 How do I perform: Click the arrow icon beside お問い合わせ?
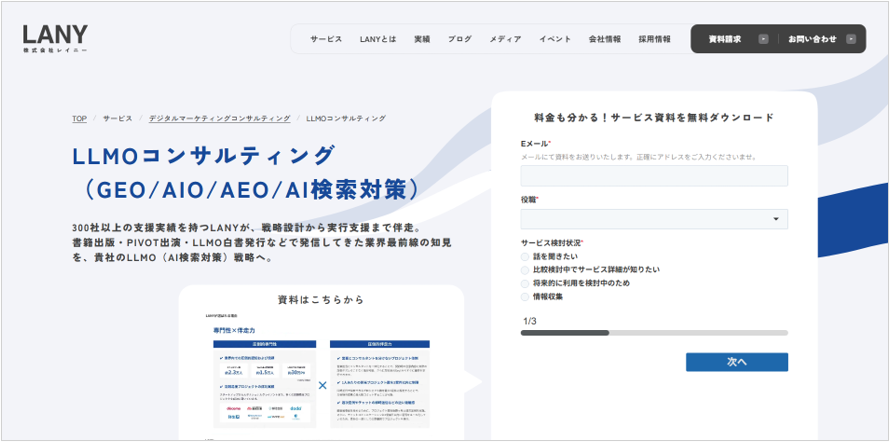tap(850, 39)
